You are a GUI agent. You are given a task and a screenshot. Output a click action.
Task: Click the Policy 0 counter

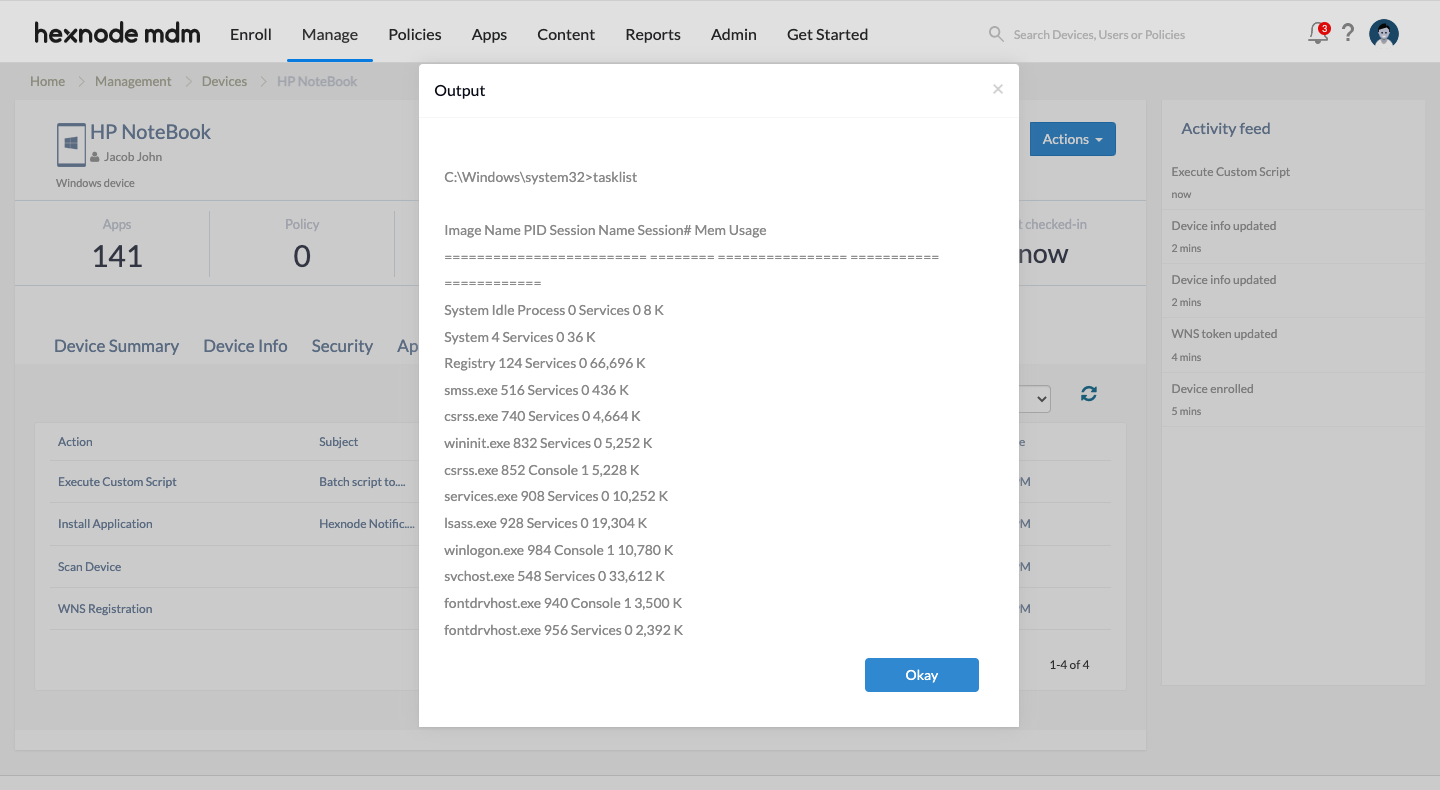(x=302, y=243)
